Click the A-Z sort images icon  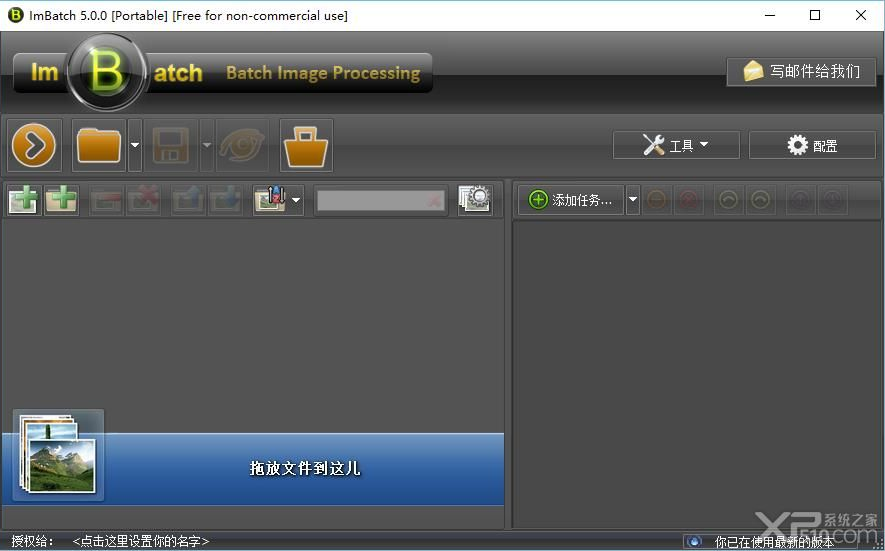coord(271,200)
